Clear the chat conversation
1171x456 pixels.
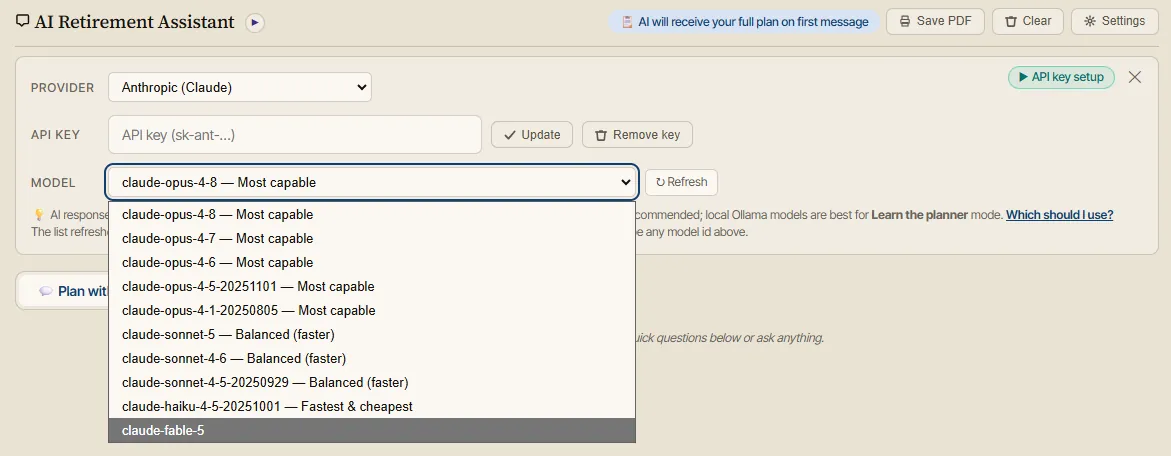[1028, 21]
